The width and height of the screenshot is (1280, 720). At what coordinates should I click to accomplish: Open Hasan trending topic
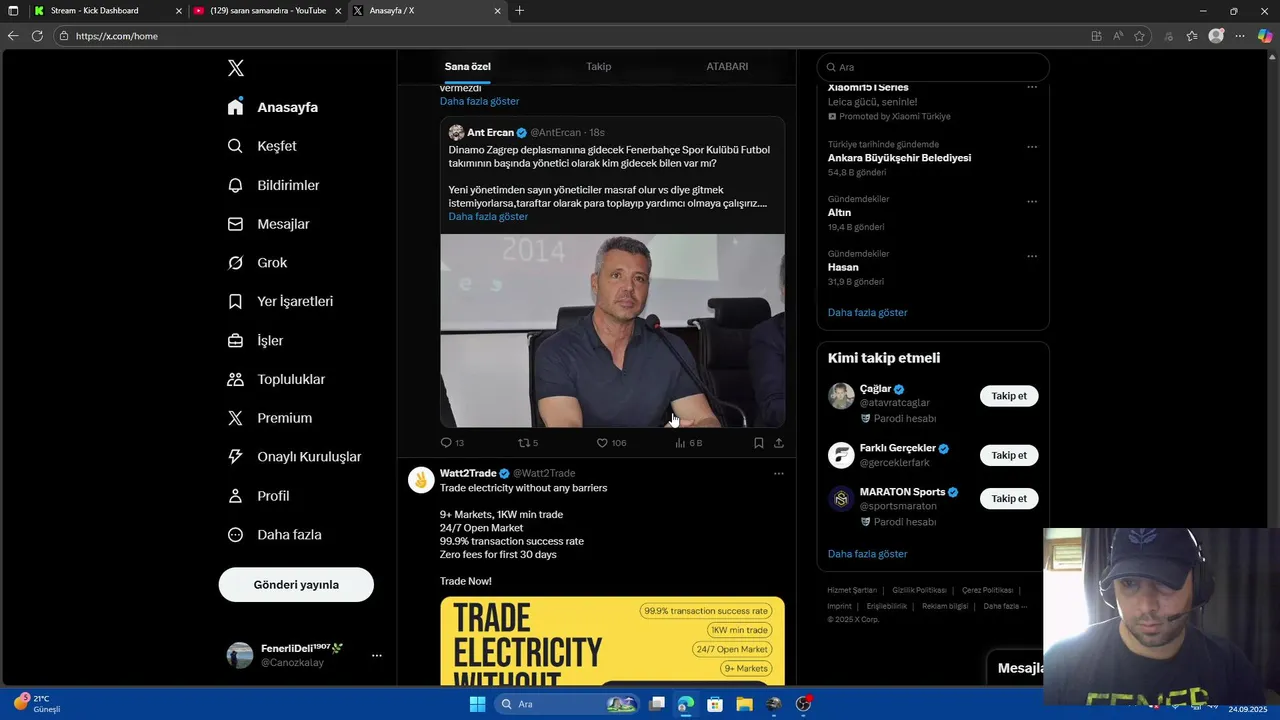[843, 267]
